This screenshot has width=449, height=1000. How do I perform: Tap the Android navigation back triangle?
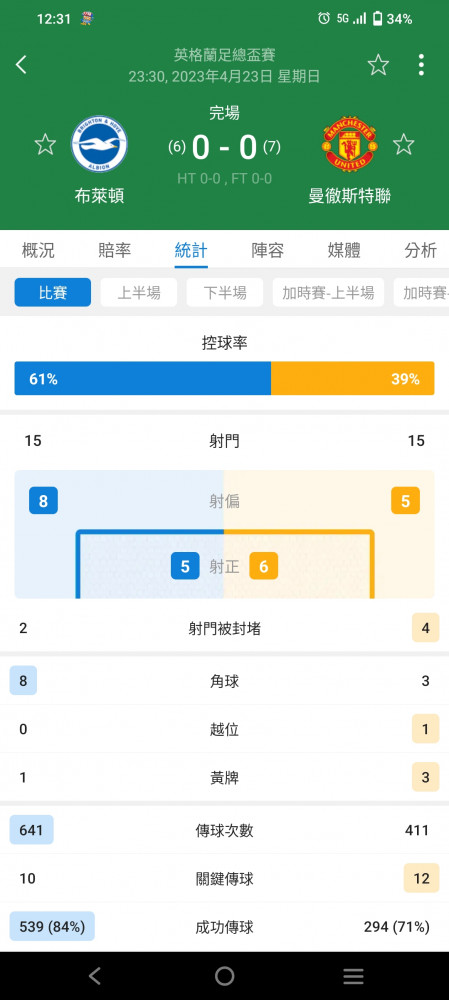point(95,976)
